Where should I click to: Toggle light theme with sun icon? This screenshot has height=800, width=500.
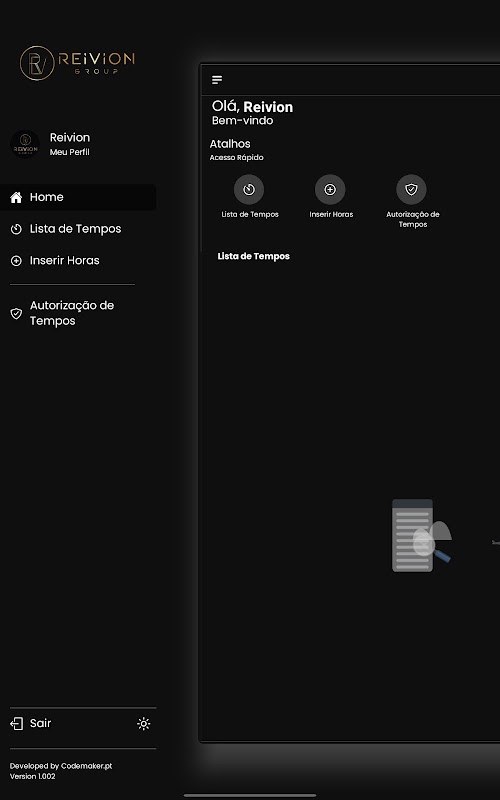[x=144, y=723]
